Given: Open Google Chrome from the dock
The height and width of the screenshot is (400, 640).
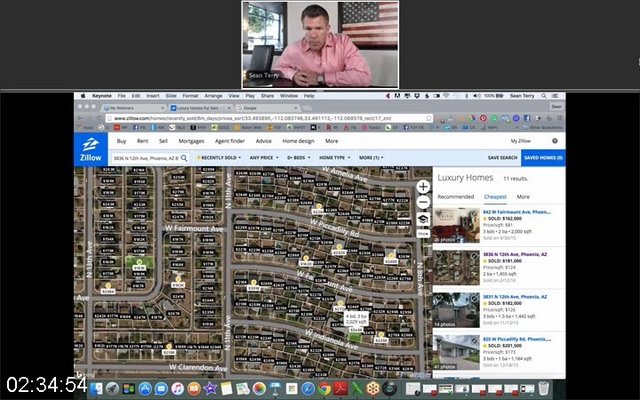Looking at the screenshot, I should pyautogui.click(x=324, y=389).
